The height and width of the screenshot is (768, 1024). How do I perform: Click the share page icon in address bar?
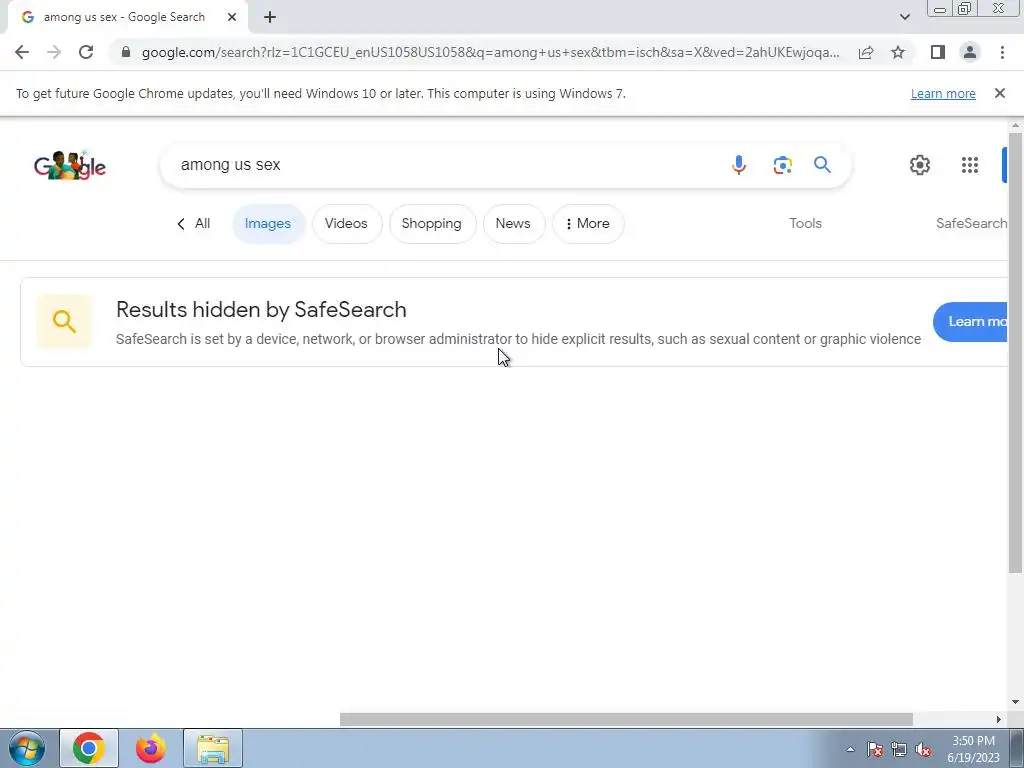pos(866,52)
